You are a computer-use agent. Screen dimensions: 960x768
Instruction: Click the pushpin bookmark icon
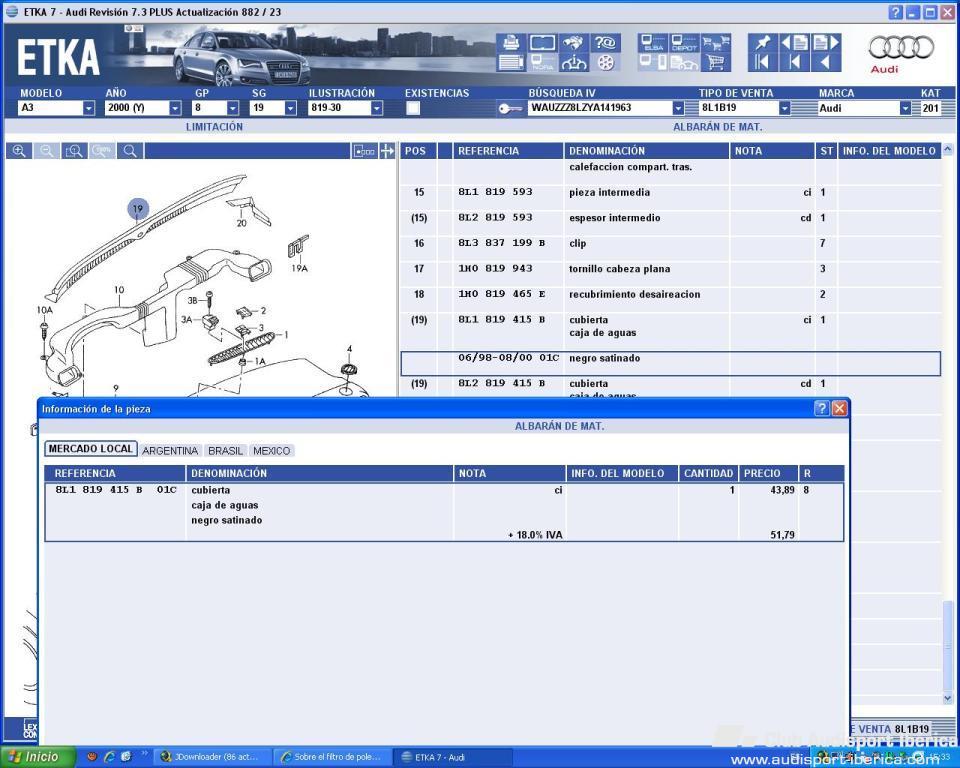pos(763,42)
